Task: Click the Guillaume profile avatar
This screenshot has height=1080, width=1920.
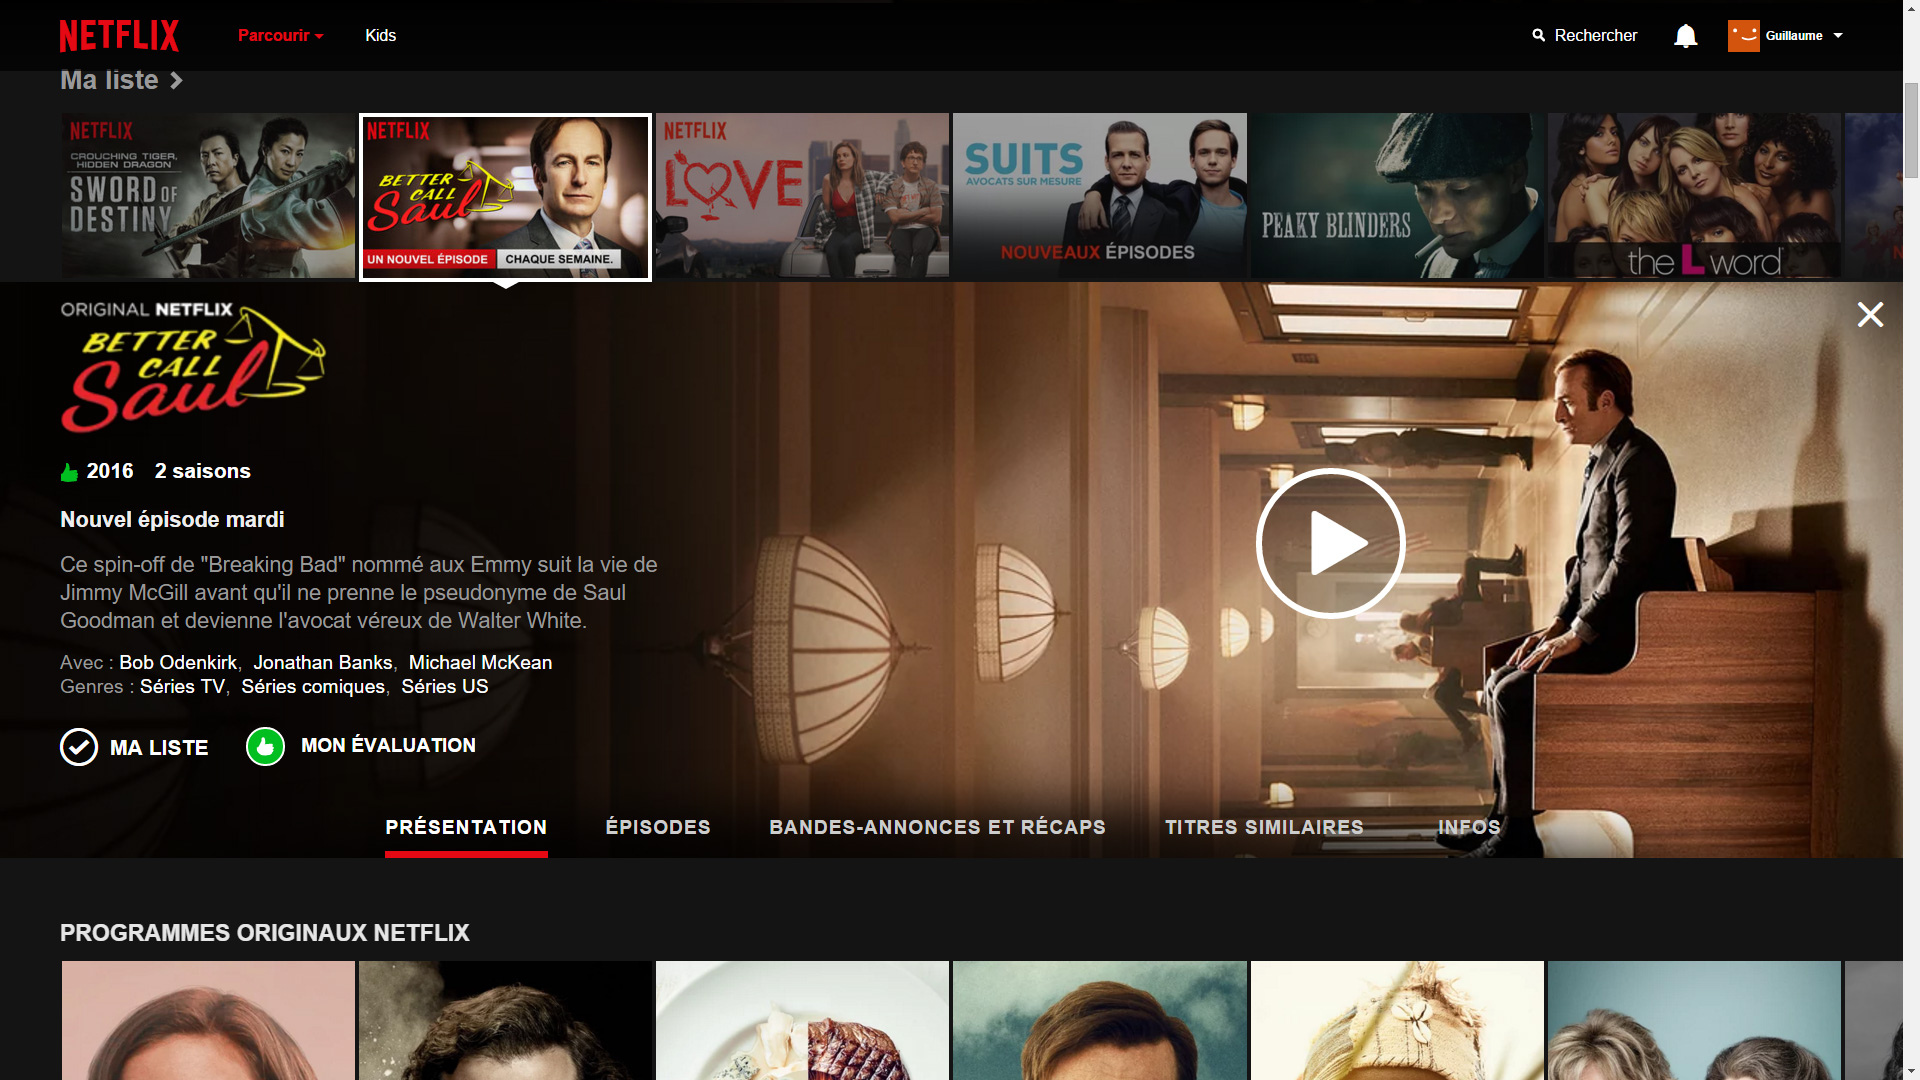Action: (1743, 36)
